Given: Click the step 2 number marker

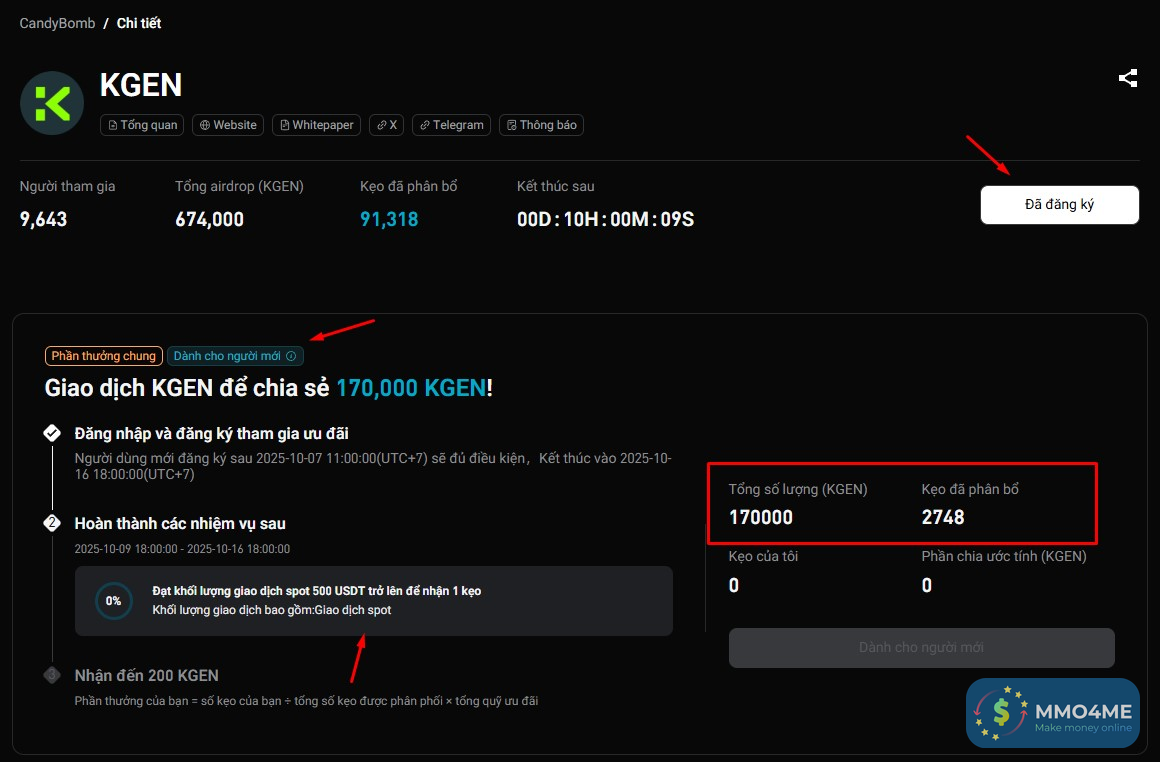Looking at the screenshot, I should pyautogui.click(x=52, y=523).
